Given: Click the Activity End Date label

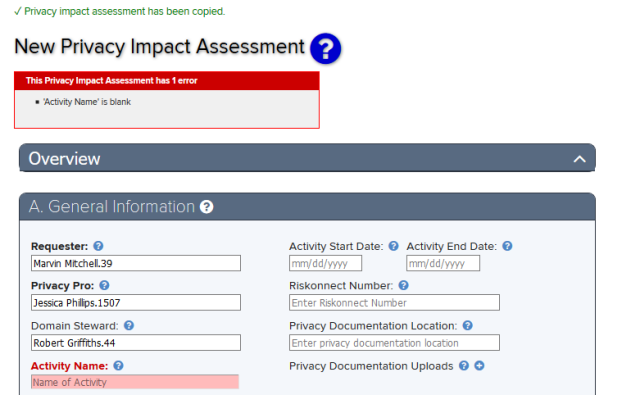Looking at the screenshot, I should point(452,246).
